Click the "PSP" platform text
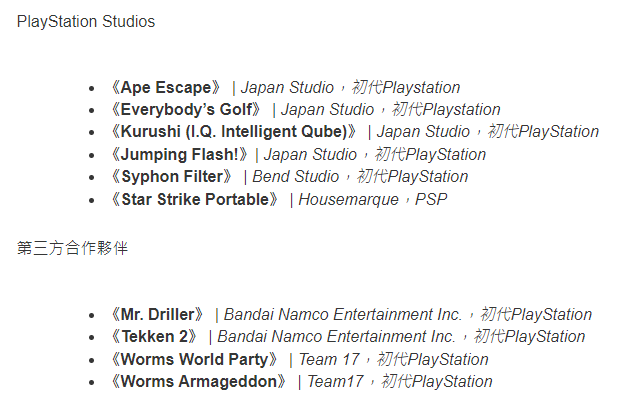Viewport: 632px width, 401px height. pos(432,199)
